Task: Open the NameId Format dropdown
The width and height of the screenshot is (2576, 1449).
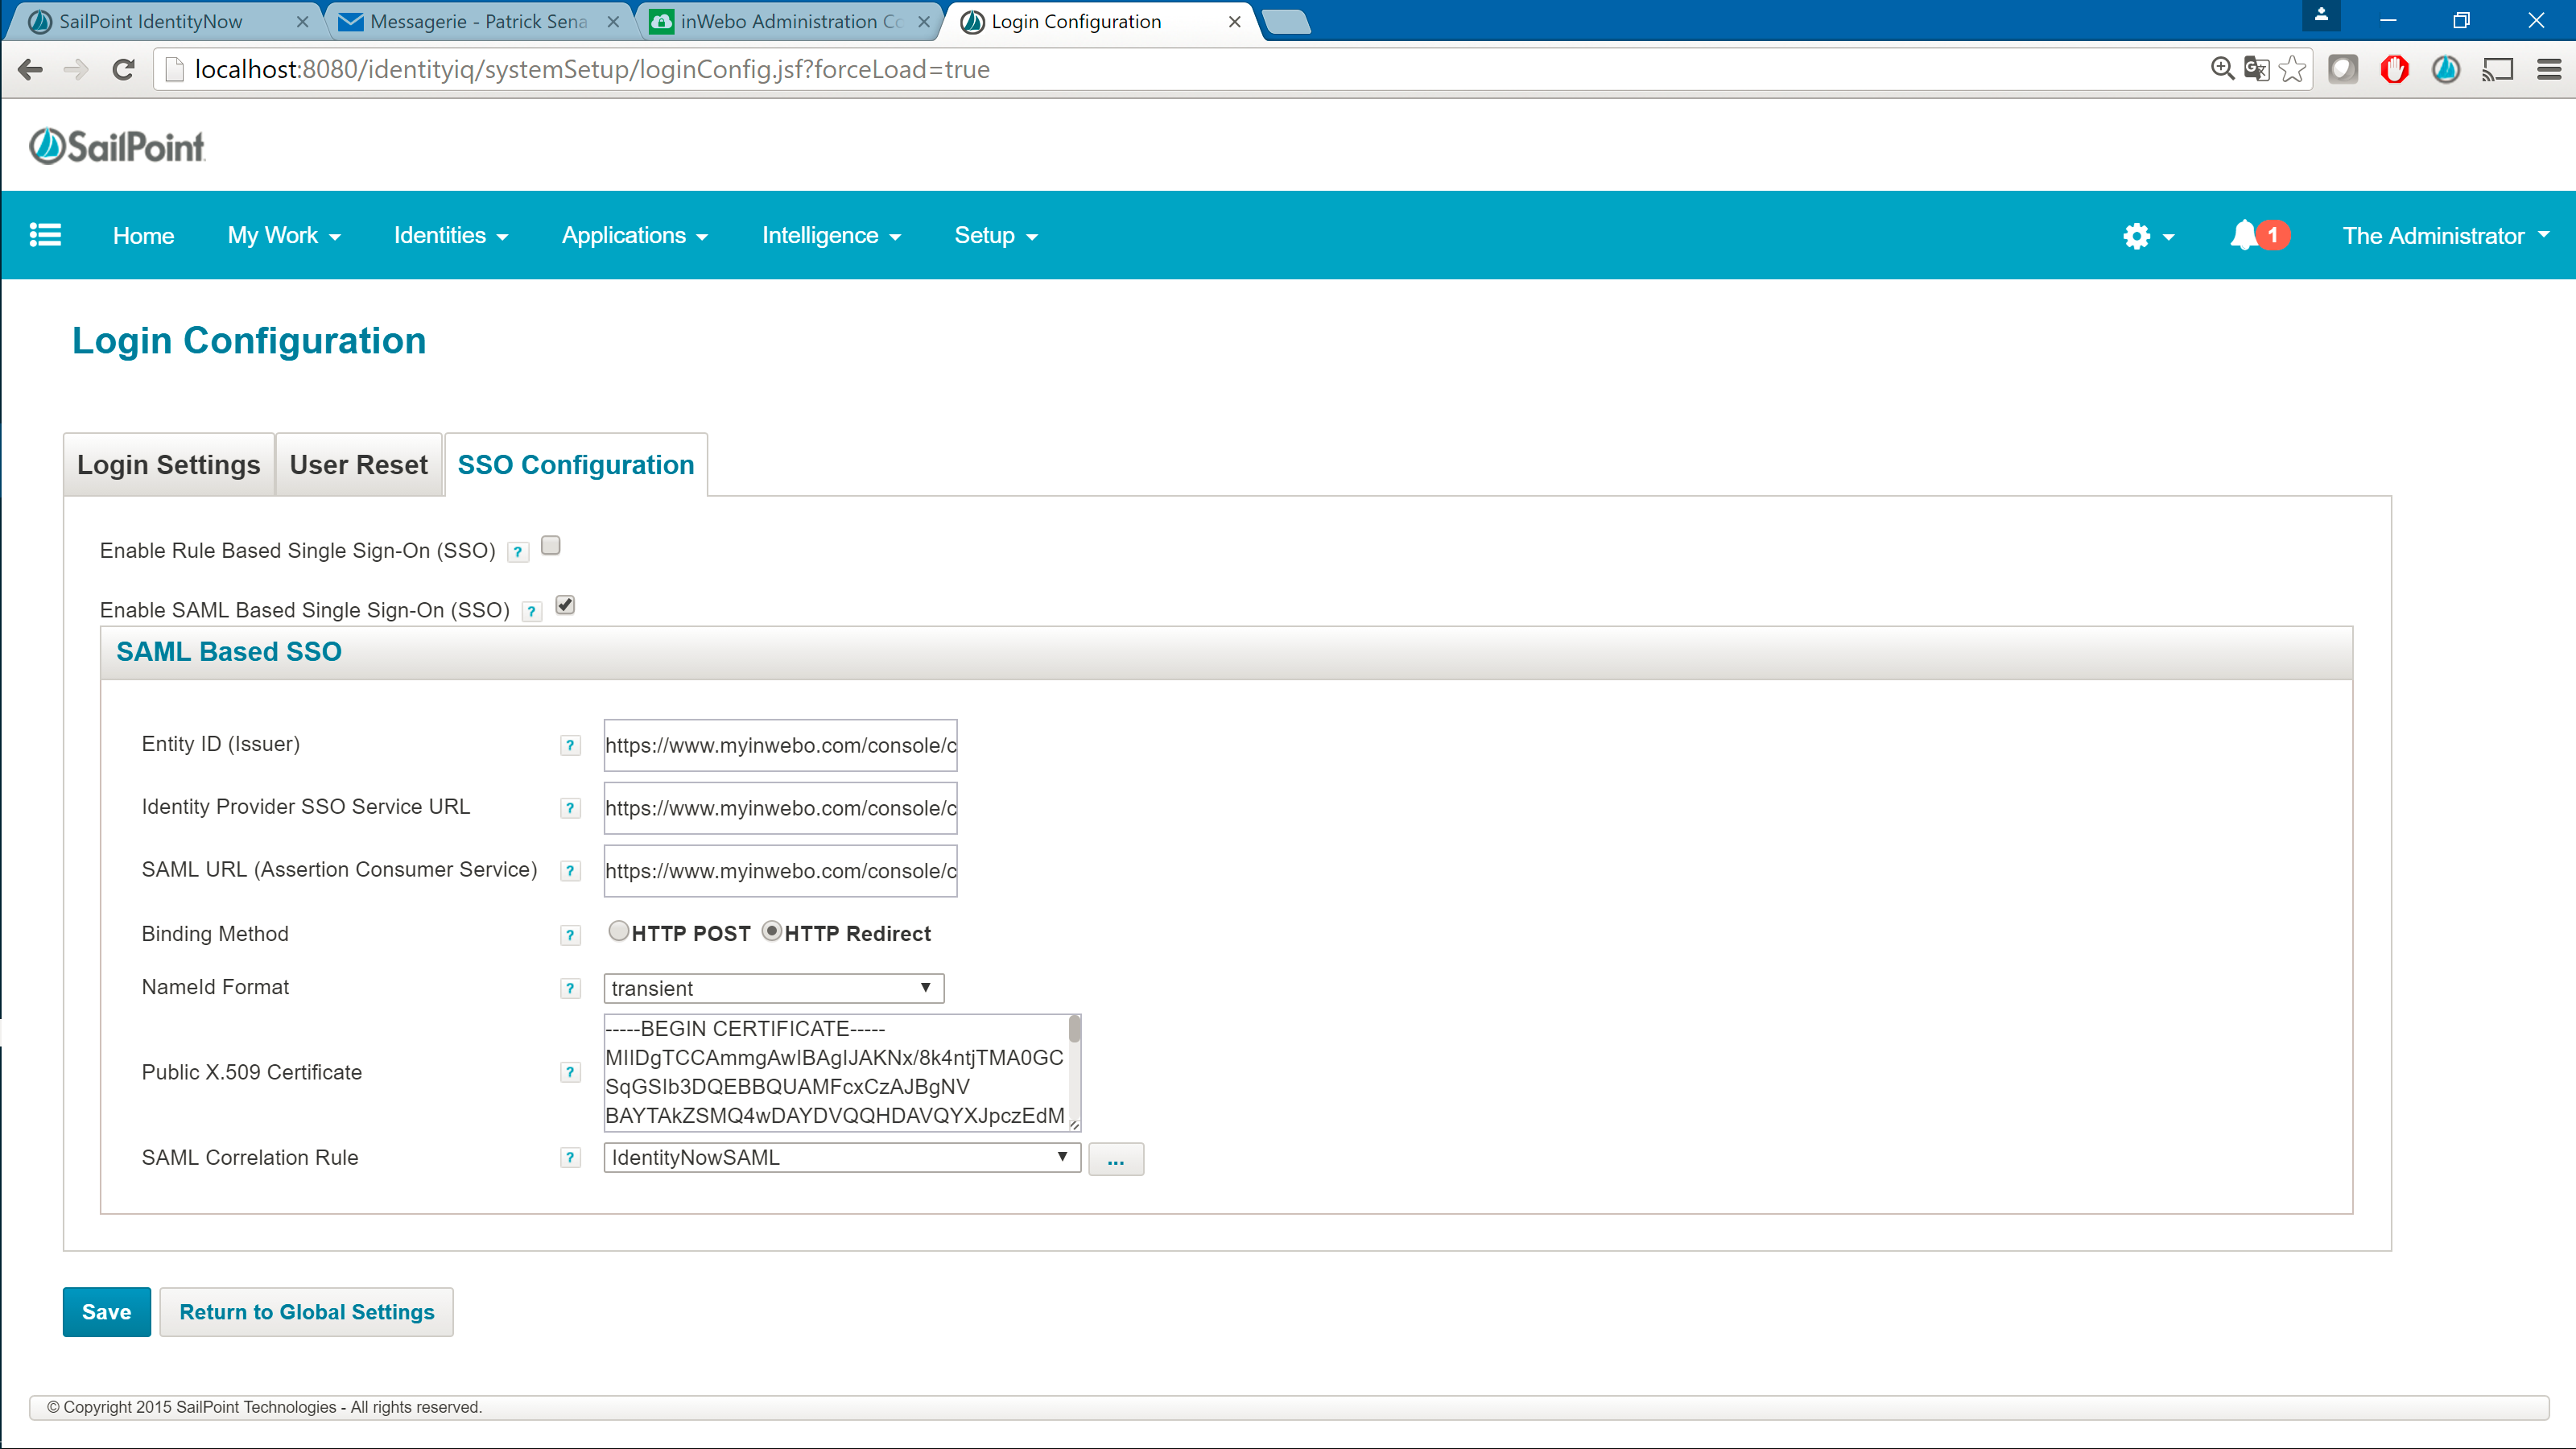Action: tap(773, 988)
